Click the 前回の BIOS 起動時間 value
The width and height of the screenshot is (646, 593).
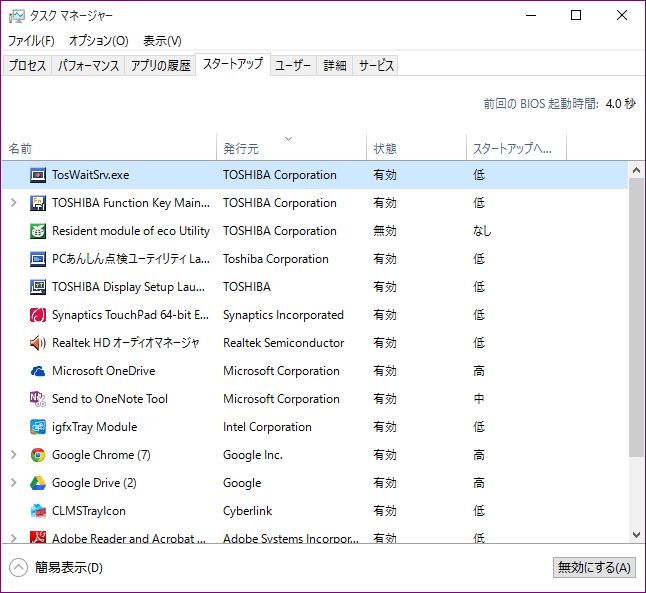coord(620,103)
